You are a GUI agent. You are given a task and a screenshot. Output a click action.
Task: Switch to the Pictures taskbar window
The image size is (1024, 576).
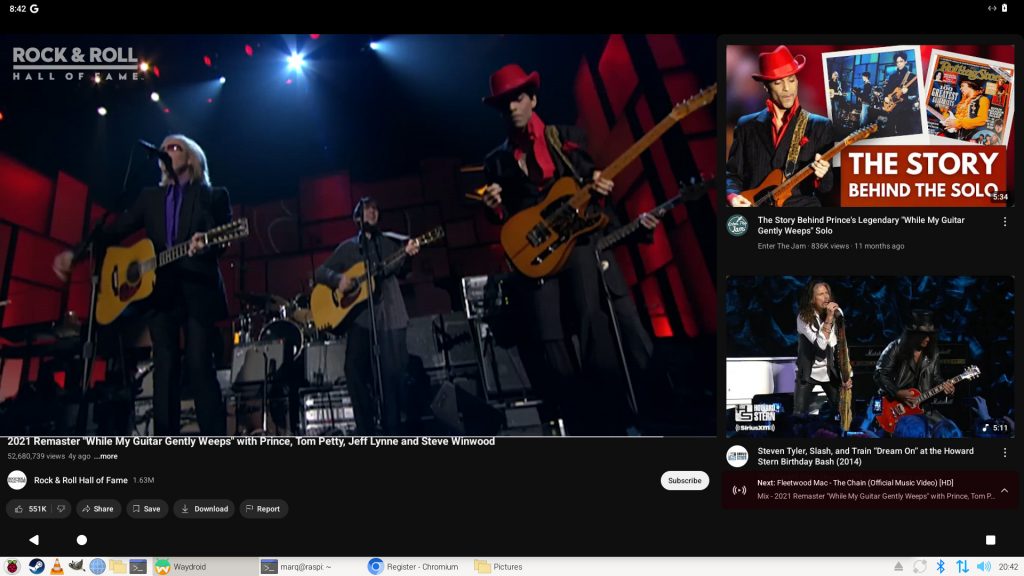point(499,567)
